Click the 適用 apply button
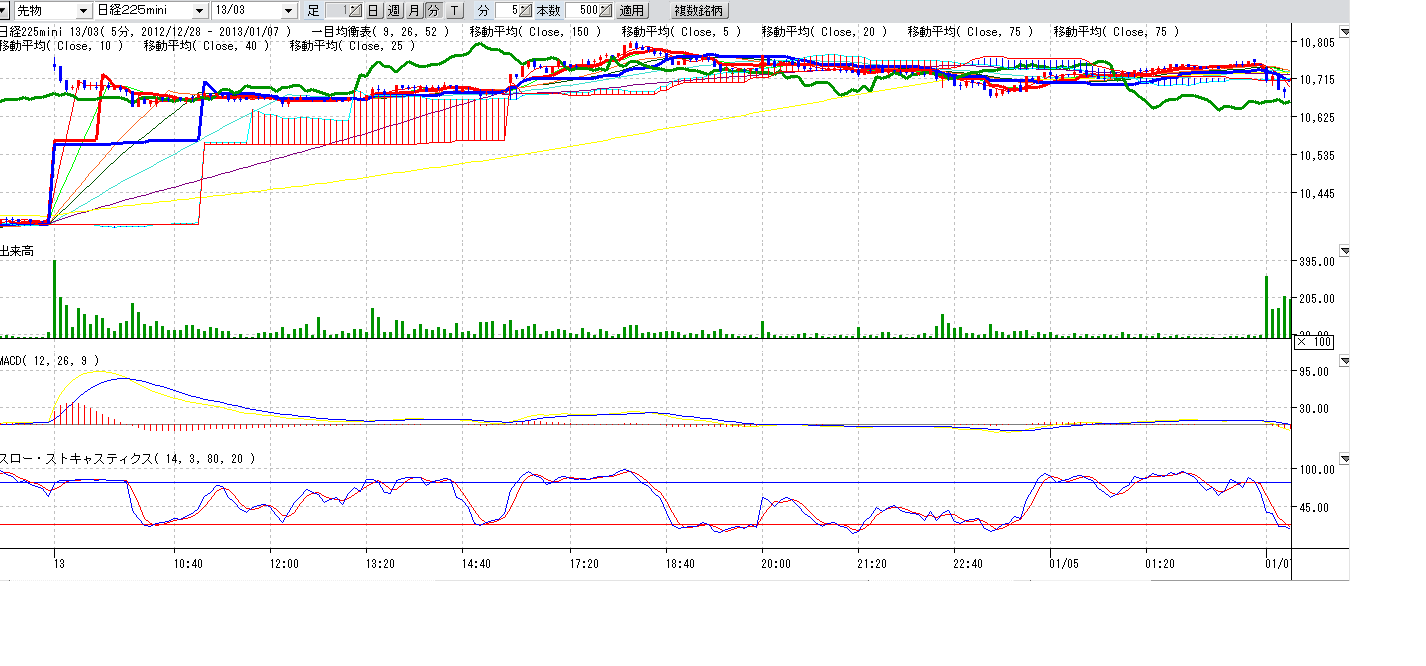Image resolution: width=1426 pixels, height=666 pixels. click(631, 10)
